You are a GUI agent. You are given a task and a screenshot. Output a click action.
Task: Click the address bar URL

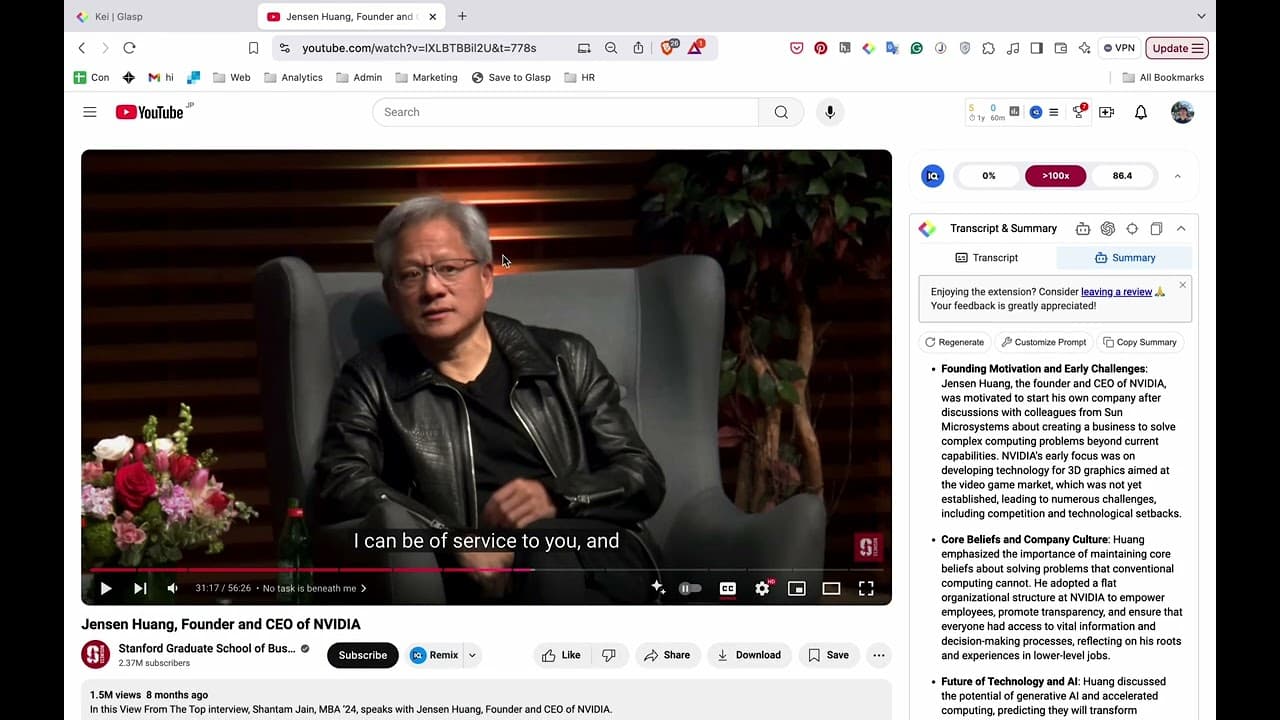419,48
